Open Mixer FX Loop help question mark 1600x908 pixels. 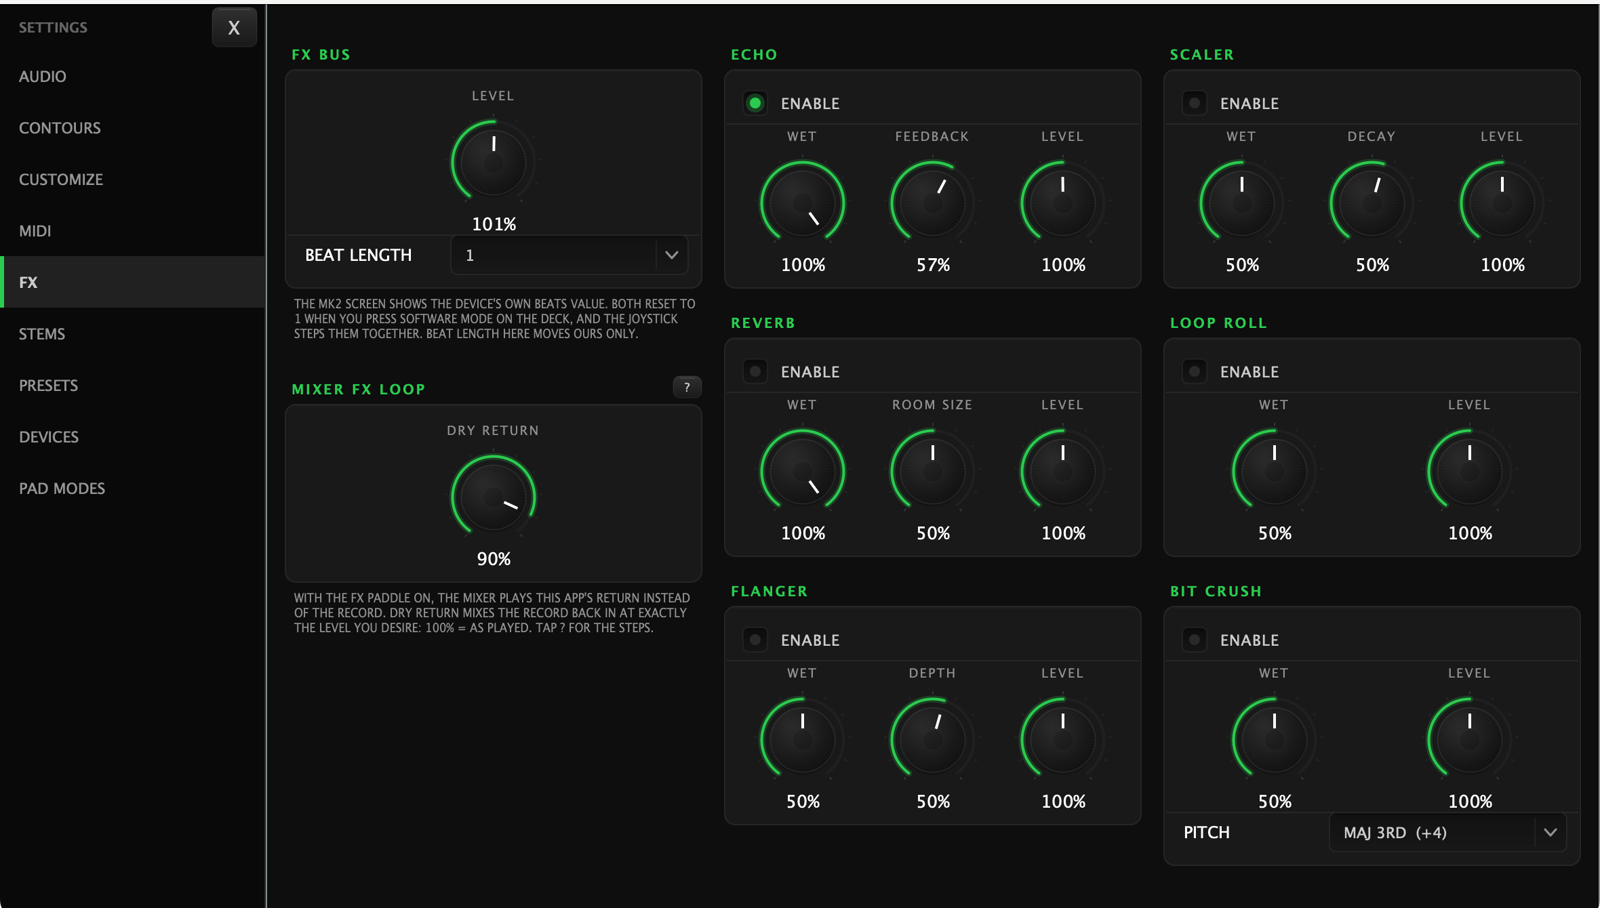(687, 387)
